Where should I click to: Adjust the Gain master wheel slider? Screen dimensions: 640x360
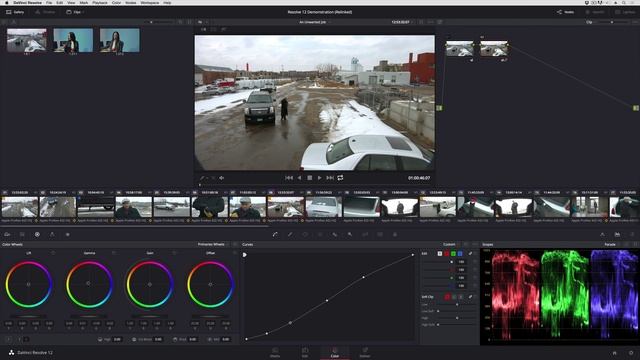(150, 316)
